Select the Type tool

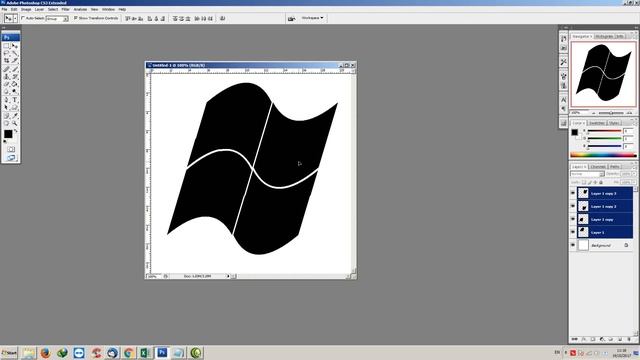click(15, 100)
